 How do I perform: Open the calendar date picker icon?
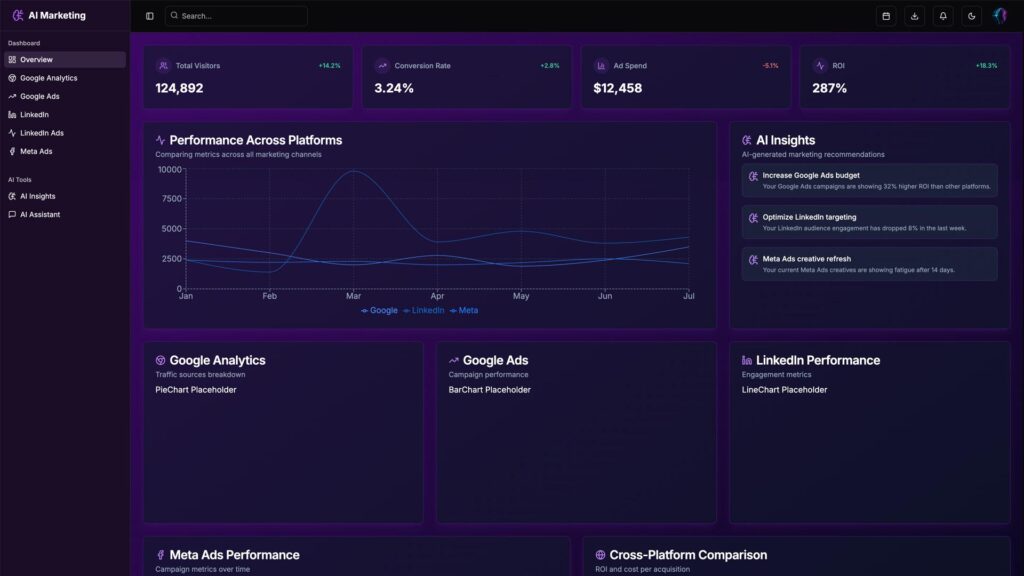(886, 16)
